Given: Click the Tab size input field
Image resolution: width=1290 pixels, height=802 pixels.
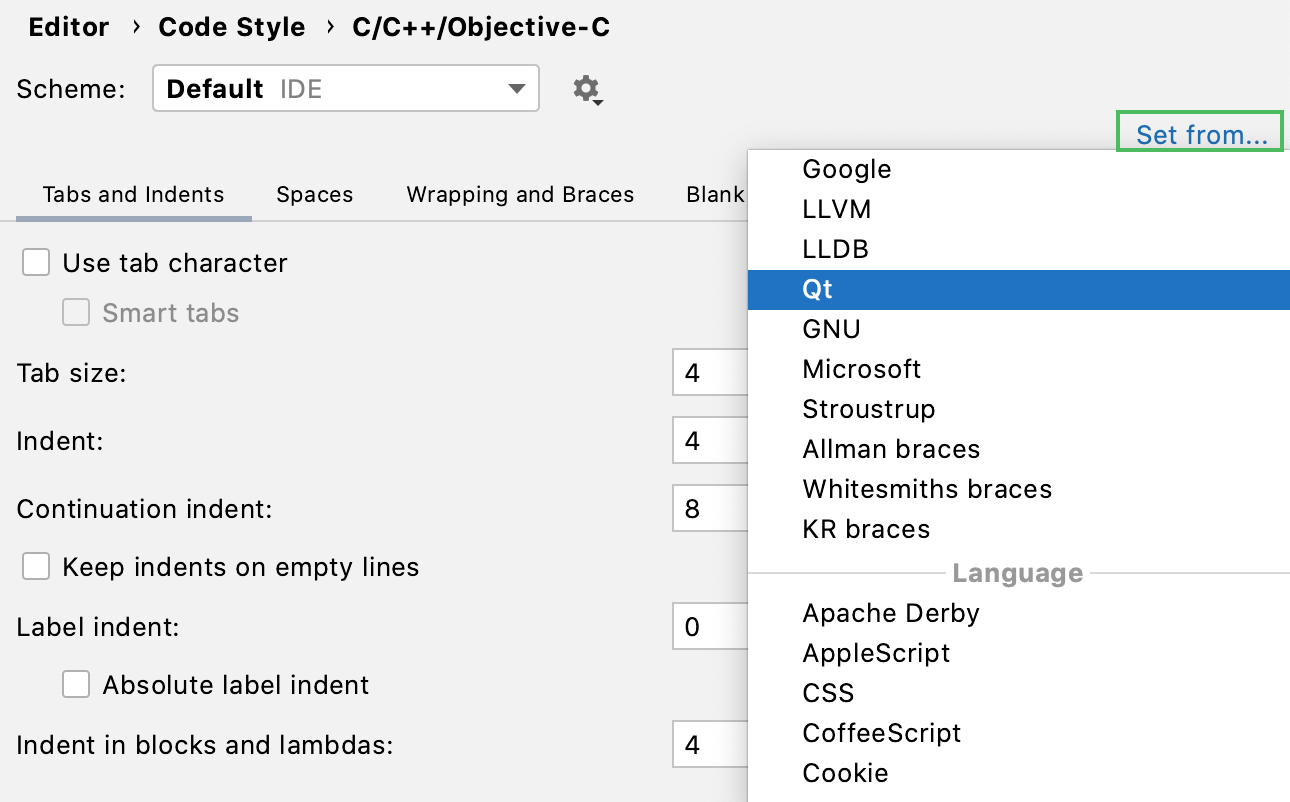Looking at the screenshot, I should point(710,374).
